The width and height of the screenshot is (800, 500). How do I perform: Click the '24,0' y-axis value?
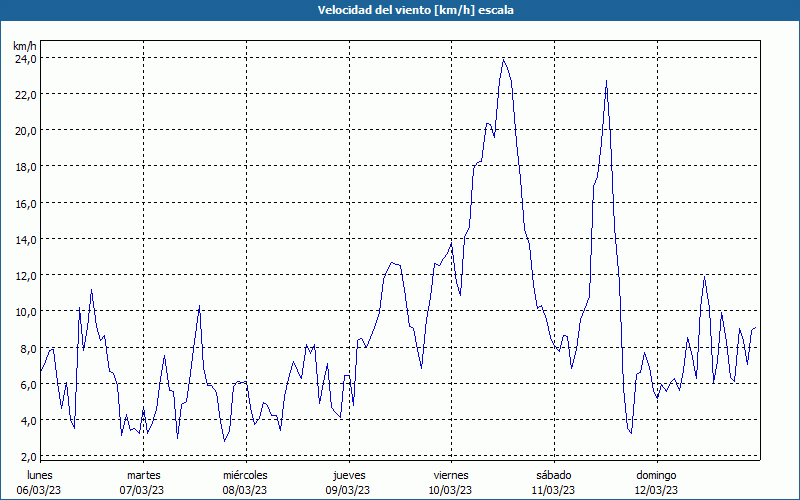click(x=26, y=59)
